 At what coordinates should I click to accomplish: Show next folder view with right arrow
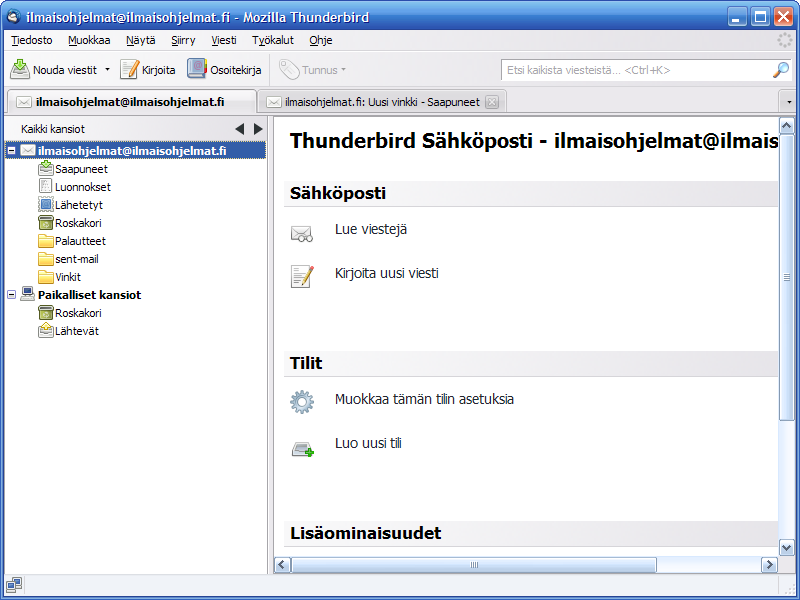click(x=258, y=129)
